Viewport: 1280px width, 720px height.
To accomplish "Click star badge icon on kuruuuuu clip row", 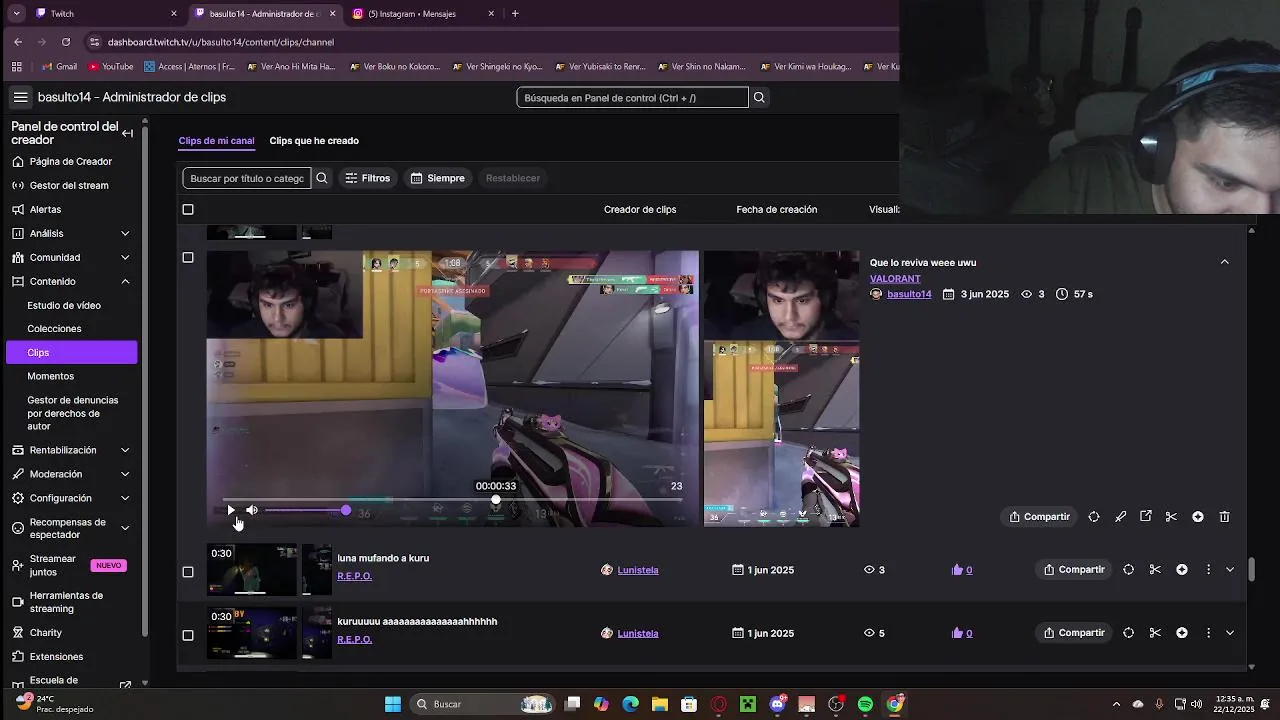I will click(1182, 633).
